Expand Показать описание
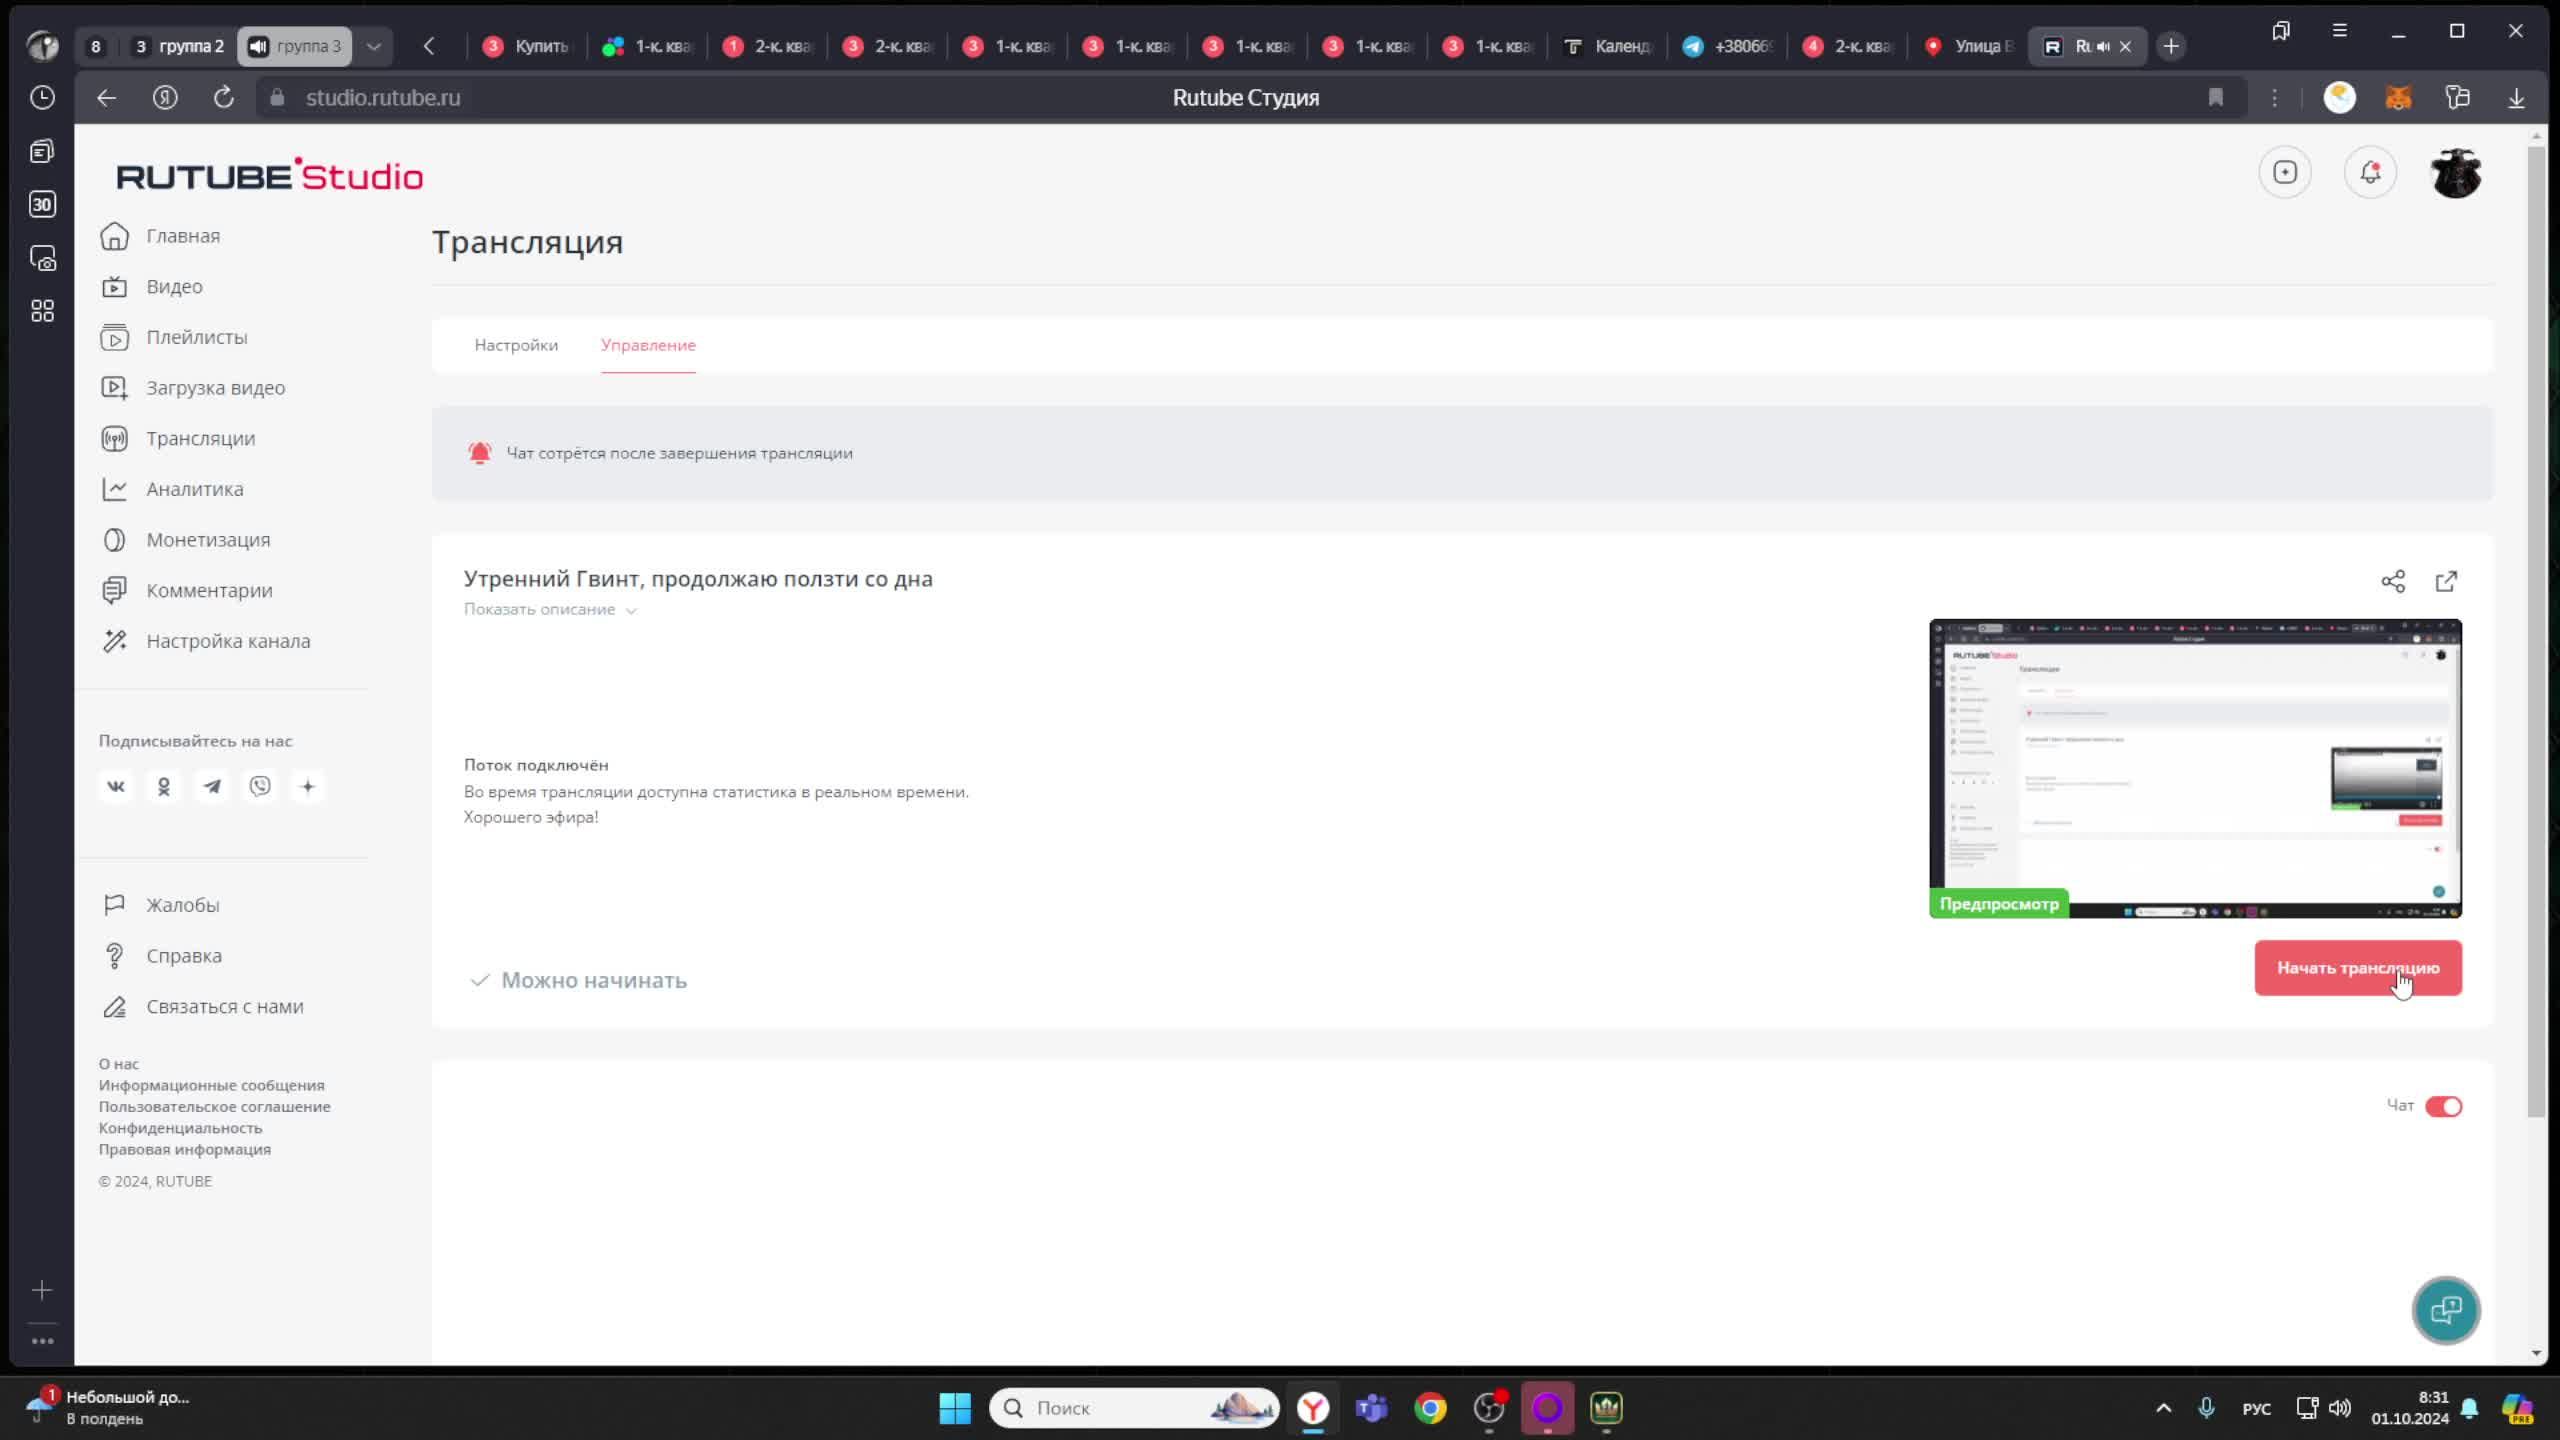The image size is (2560, 1440). 550,609
